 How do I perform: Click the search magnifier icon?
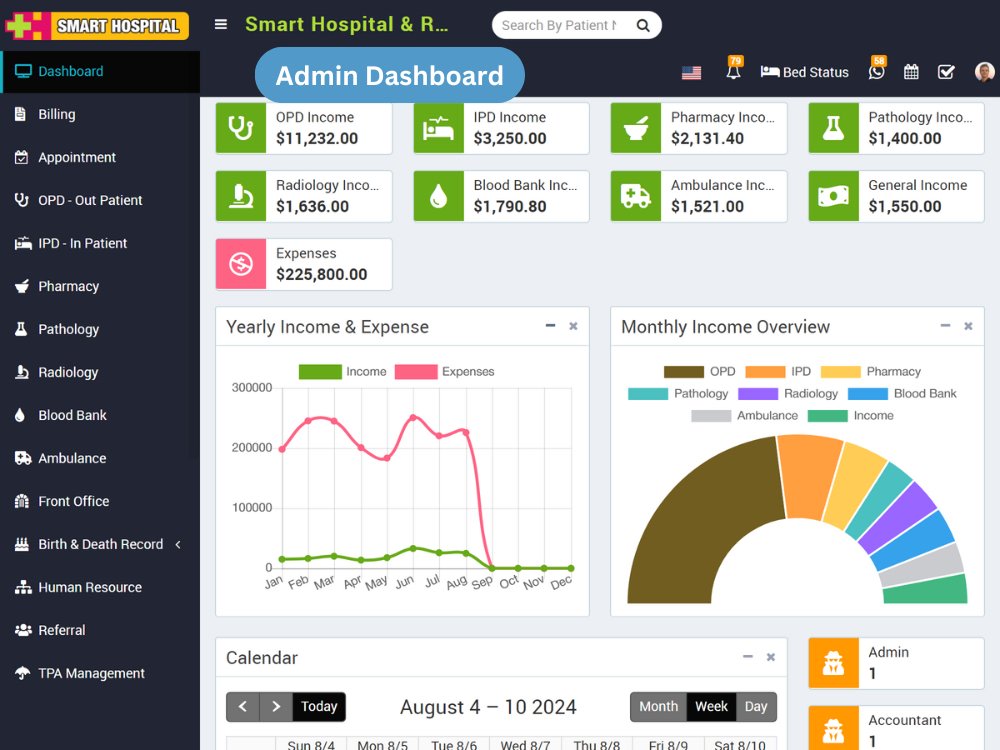[643, 26]
